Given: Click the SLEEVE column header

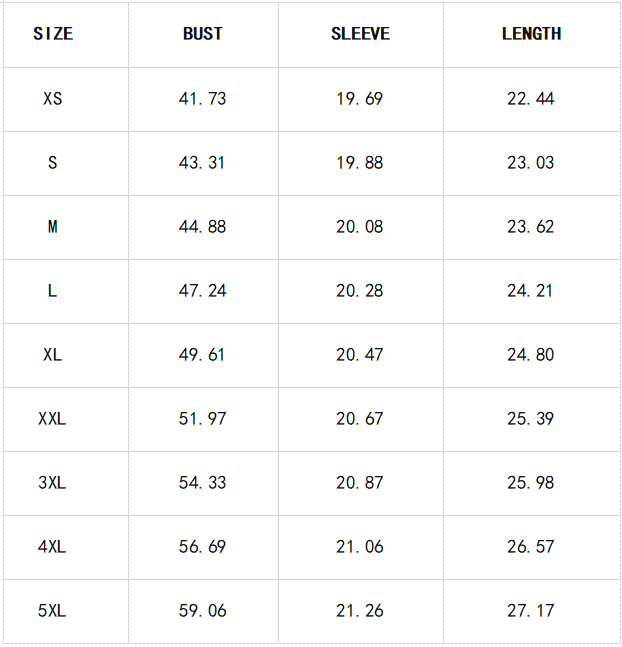Looking at the screenshot, I should [x=360, y=34].
